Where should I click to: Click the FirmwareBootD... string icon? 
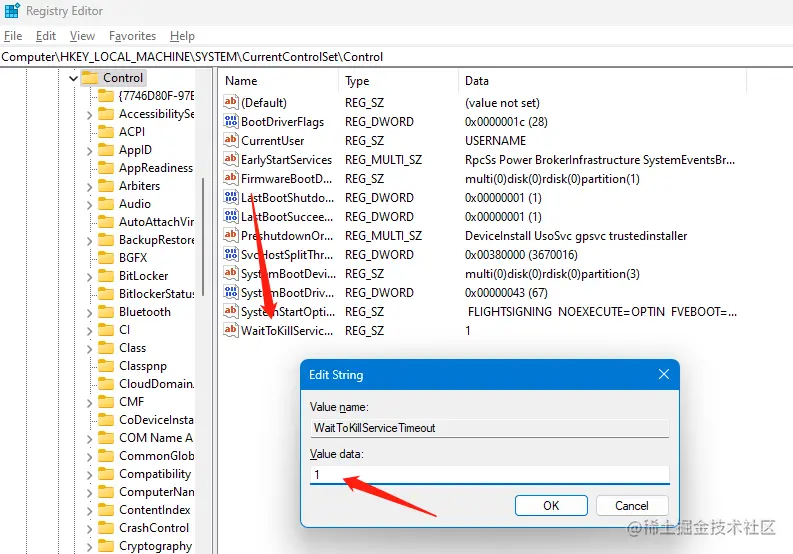tap(231, 178)
